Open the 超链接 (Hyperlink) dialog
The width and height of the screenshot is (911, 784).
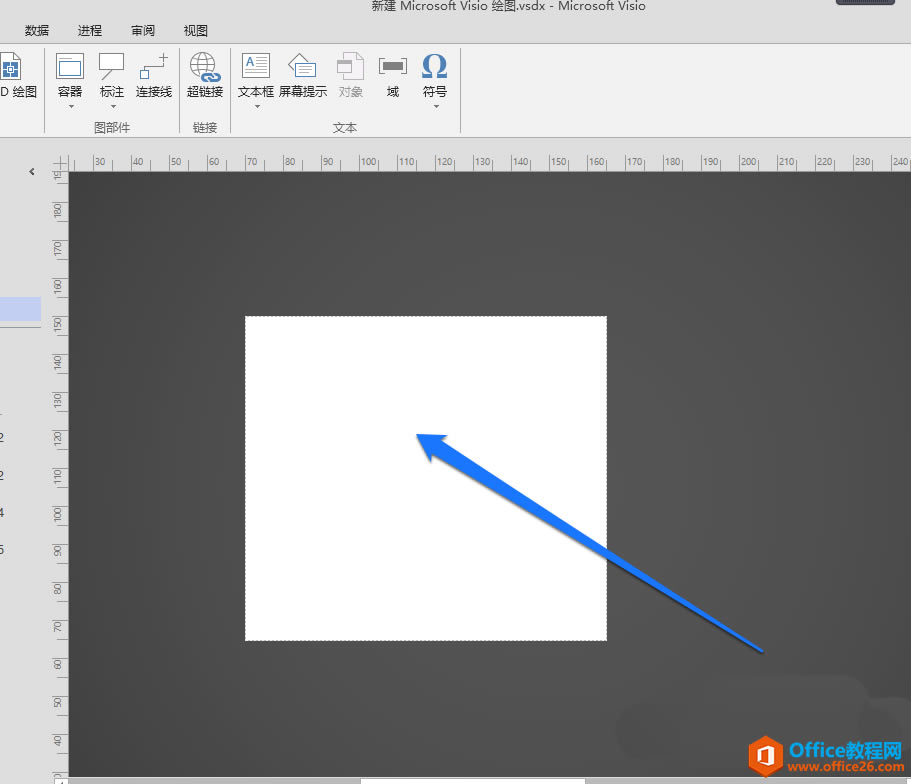coord(205,67)
